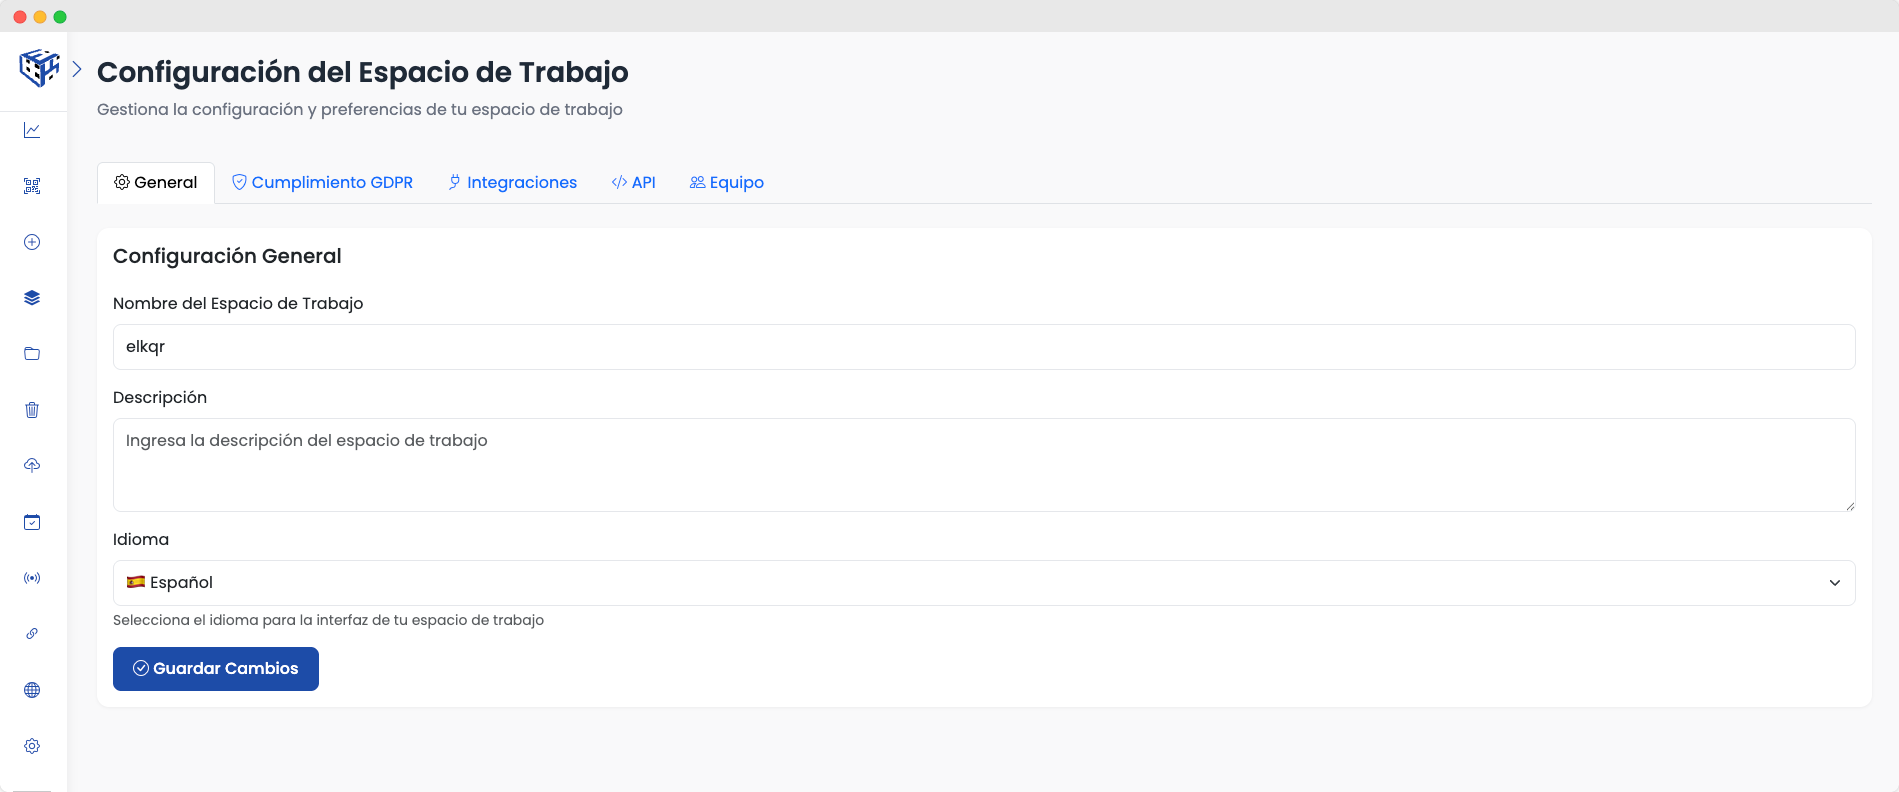Open the stacked layers sidebar icon
This screenshot has width=1899, height=792.
coord(32,298)
